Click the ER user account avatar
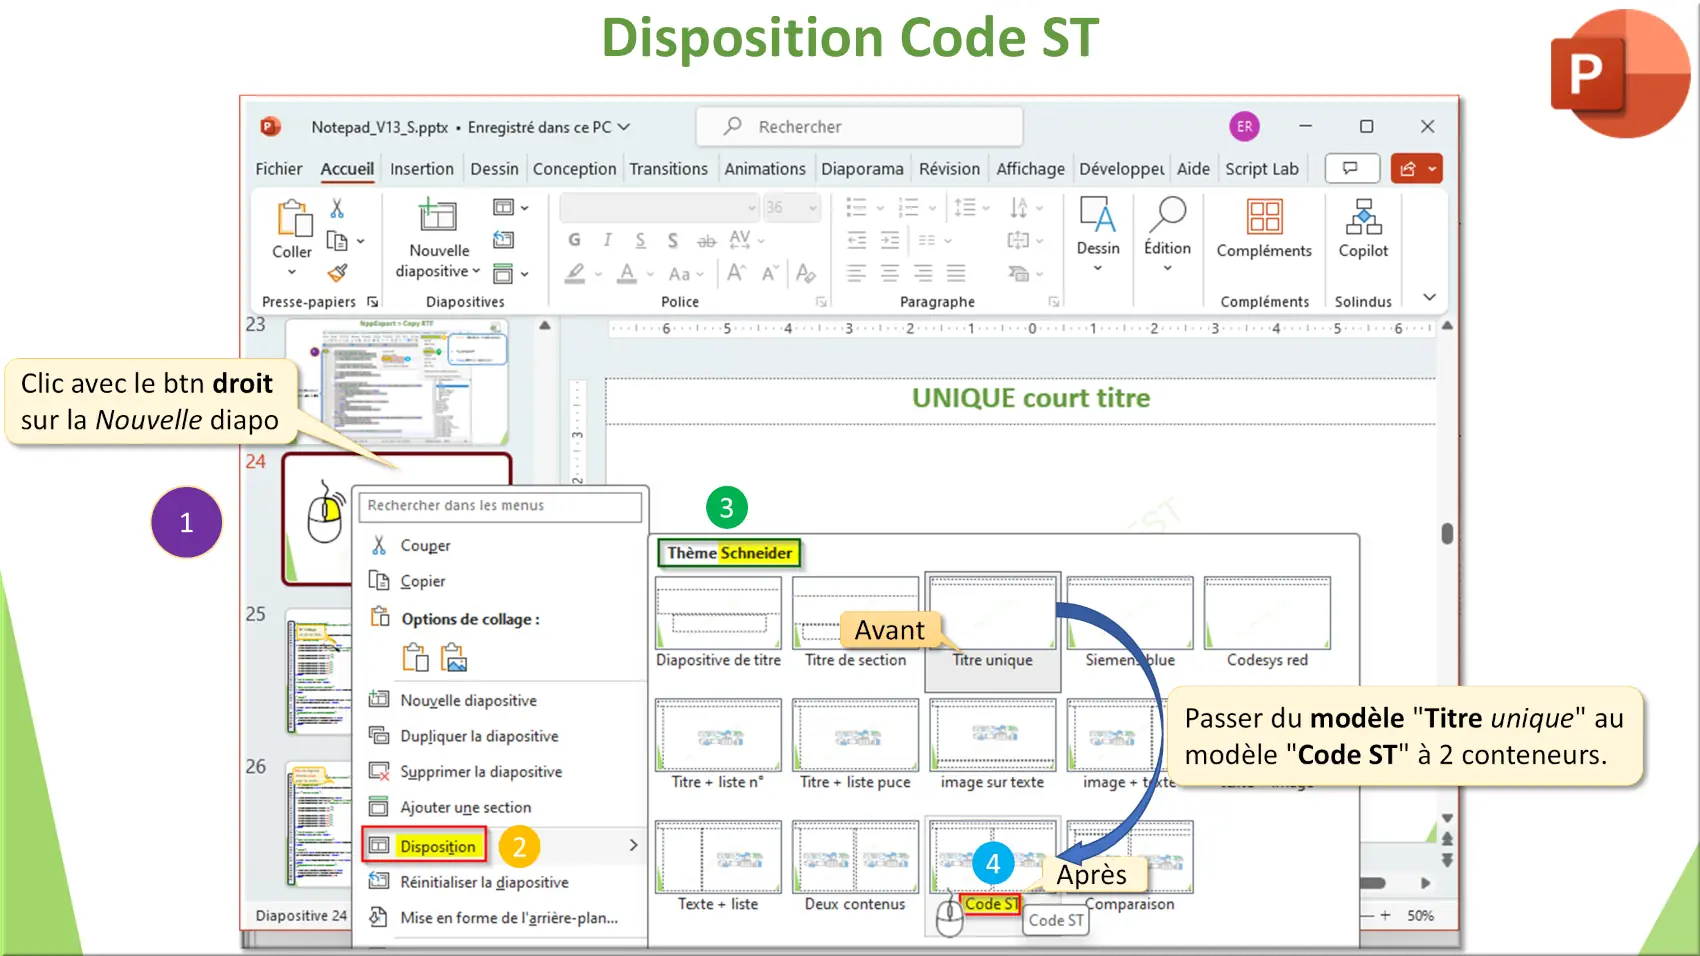Viewport: 1700px width, 956px height. pyautogui.click(x=1244, y=126)
